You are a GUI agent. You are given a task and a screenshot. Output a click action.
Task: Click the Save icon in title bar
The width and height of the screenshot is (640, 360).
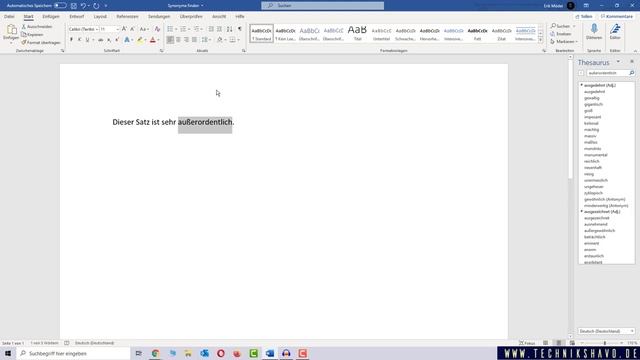pos(74,6)
